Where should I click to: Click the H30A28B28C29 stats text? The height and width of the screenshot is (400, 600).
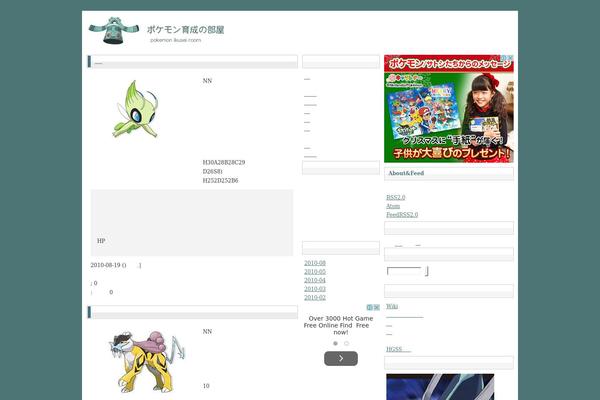click(224, 162)
